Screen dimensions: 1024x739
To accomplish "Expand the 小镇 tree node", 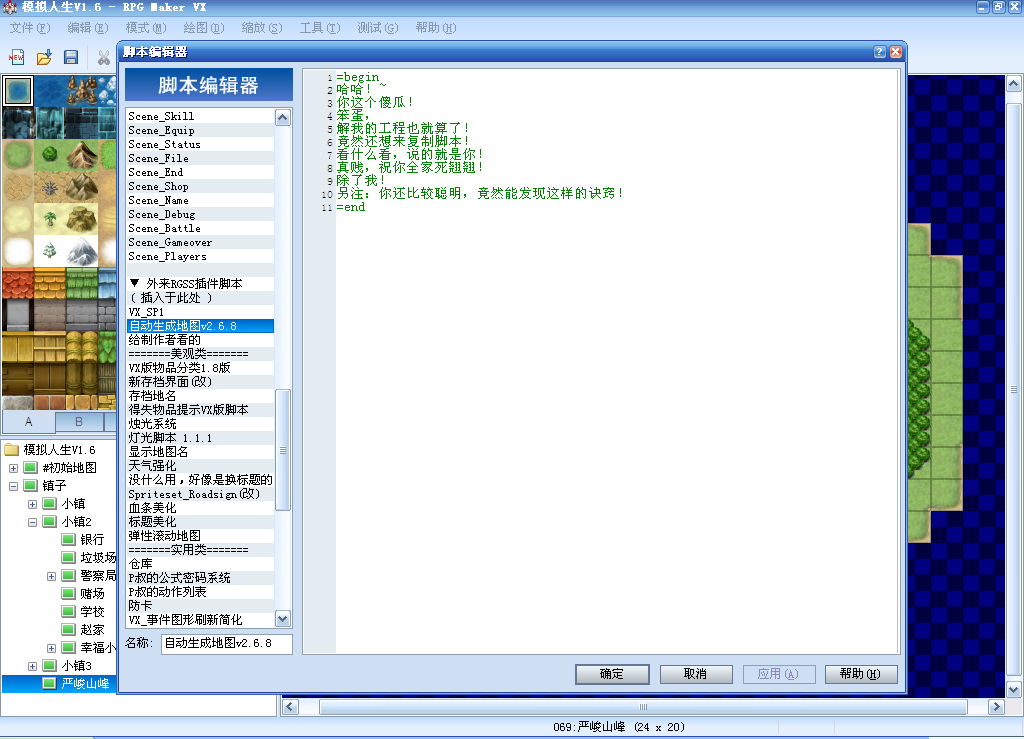I will coord(32,504).
